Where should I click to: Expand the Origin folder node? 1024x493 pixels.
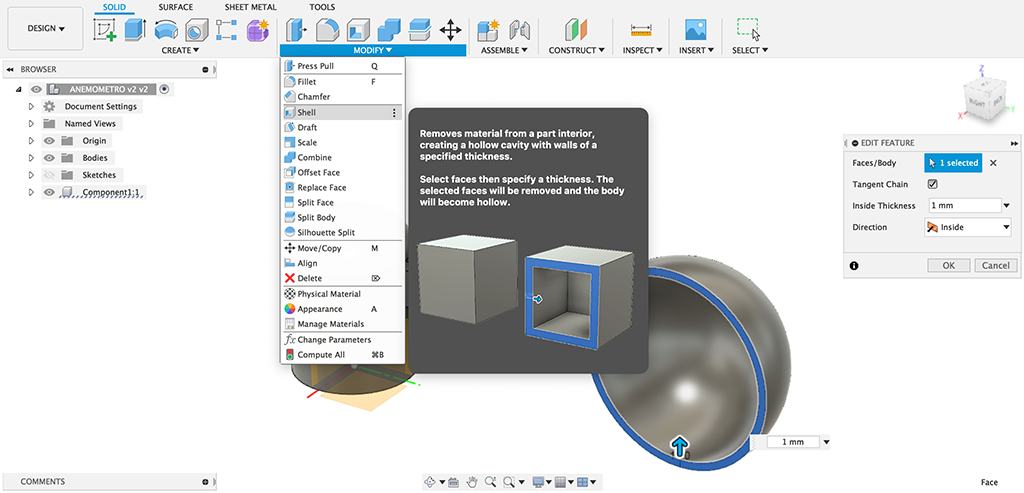coord(31,140)
